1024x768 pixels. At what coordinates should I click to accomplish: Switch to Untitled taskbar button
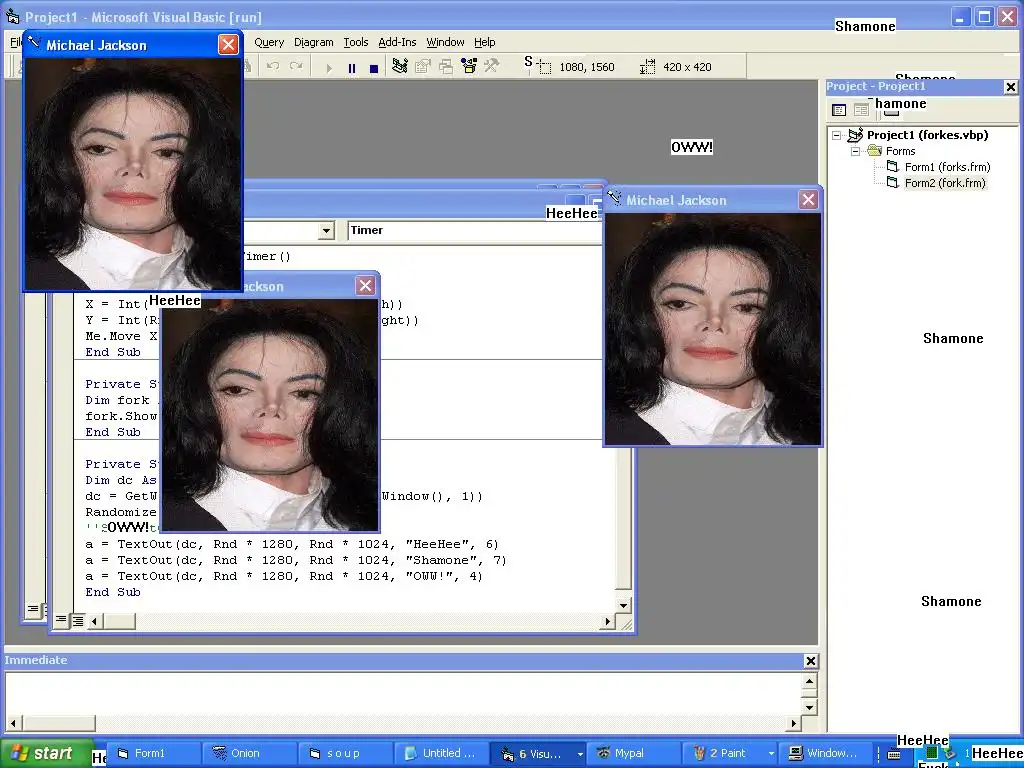441,753
